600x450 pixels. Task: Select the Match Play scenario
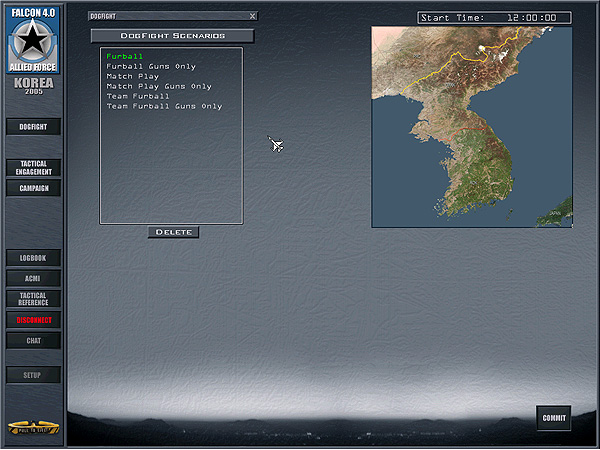[133, 76]
